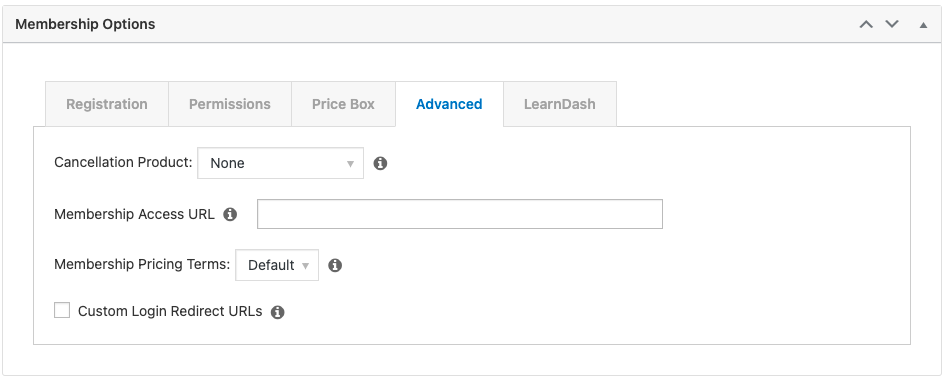Click the Custom Login Redirect URLs label
Viewport: 949px width, 382px height.
tap(170, 311)
